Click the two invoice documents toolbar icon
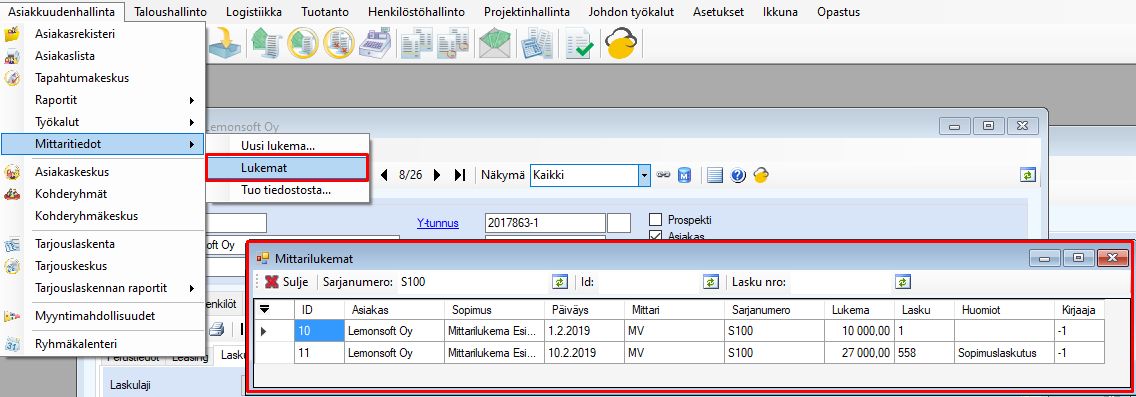This screenshot has width=1136, height=397. [x=417, y=43]
